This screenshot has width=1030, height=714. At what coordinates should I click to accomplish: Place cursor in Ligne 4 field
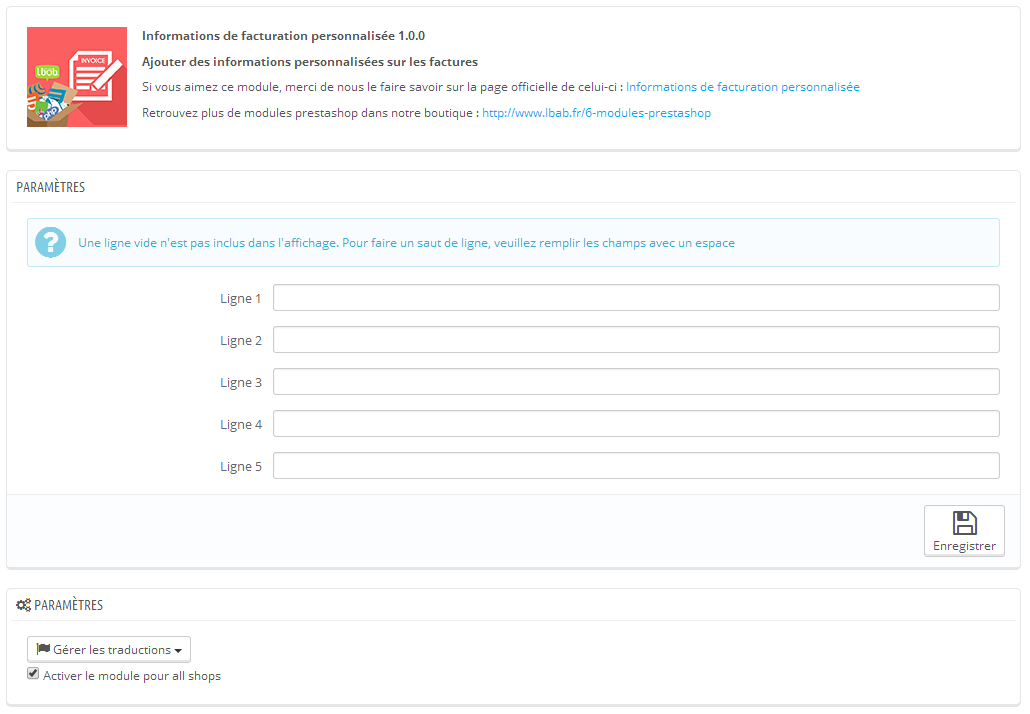(x=636, y=424)
